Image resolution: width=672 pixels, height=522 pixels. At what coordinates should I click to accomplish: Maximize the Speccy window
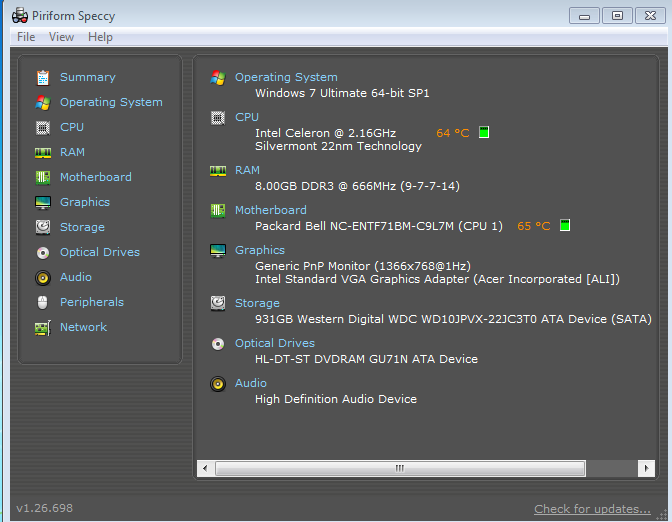pyautogui.click(x=617, y=16)
